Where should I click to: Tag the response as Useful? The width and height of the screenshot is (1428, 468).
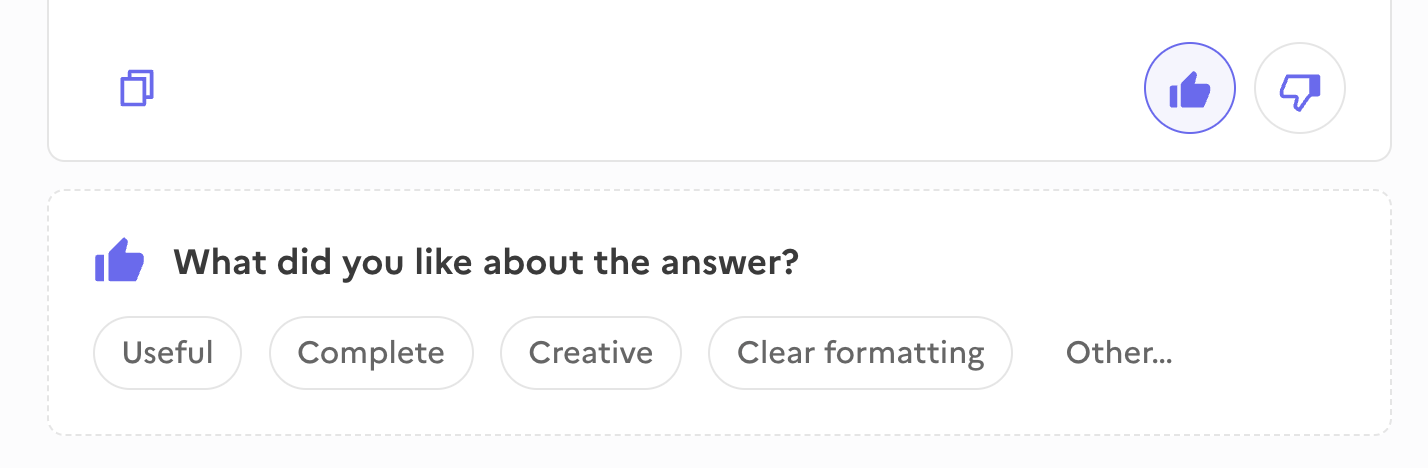(x=167, y=353)
